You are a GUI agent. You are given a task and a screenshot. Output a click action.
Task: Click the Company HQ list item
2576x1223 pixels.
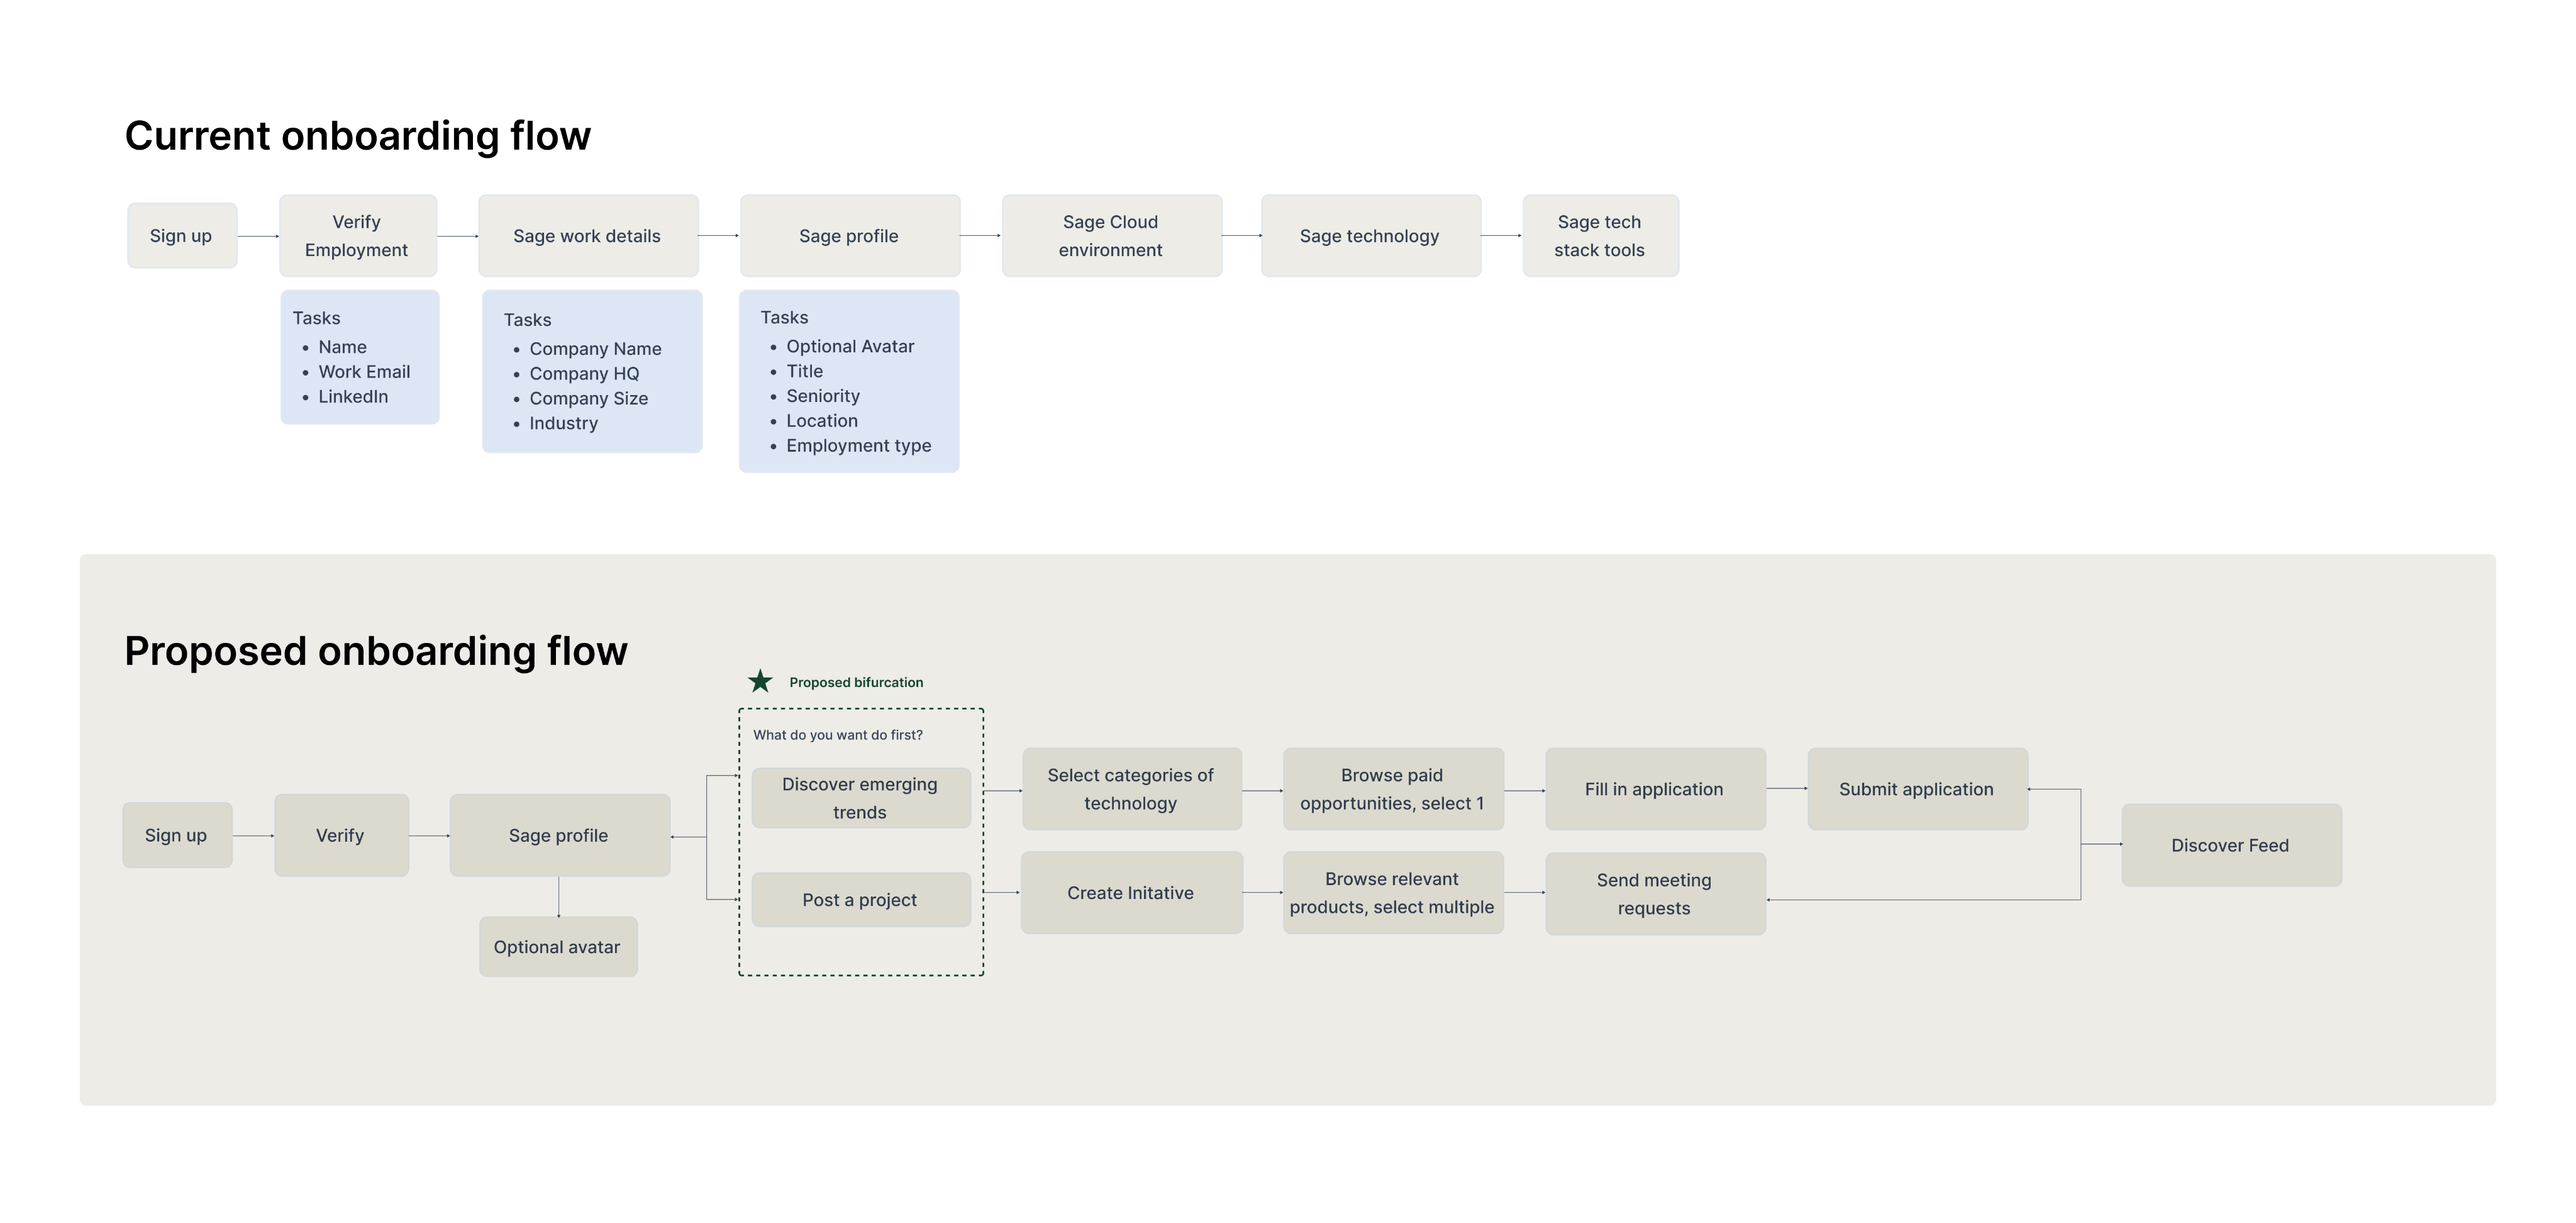click(584, 374)
